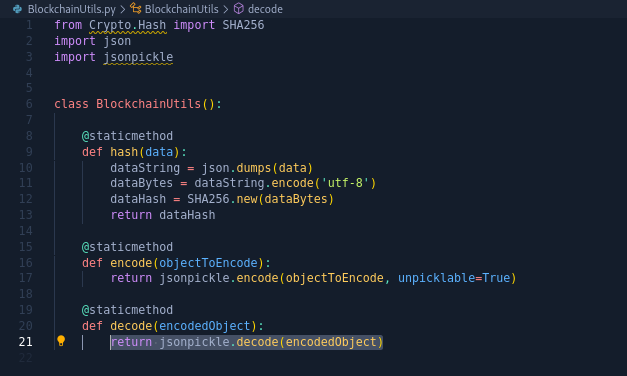The height and width of the screenshot is (376, 627).
Task: Click 'SHA256' on line 1
Action: pyautogui.click(x=244, y=25)
